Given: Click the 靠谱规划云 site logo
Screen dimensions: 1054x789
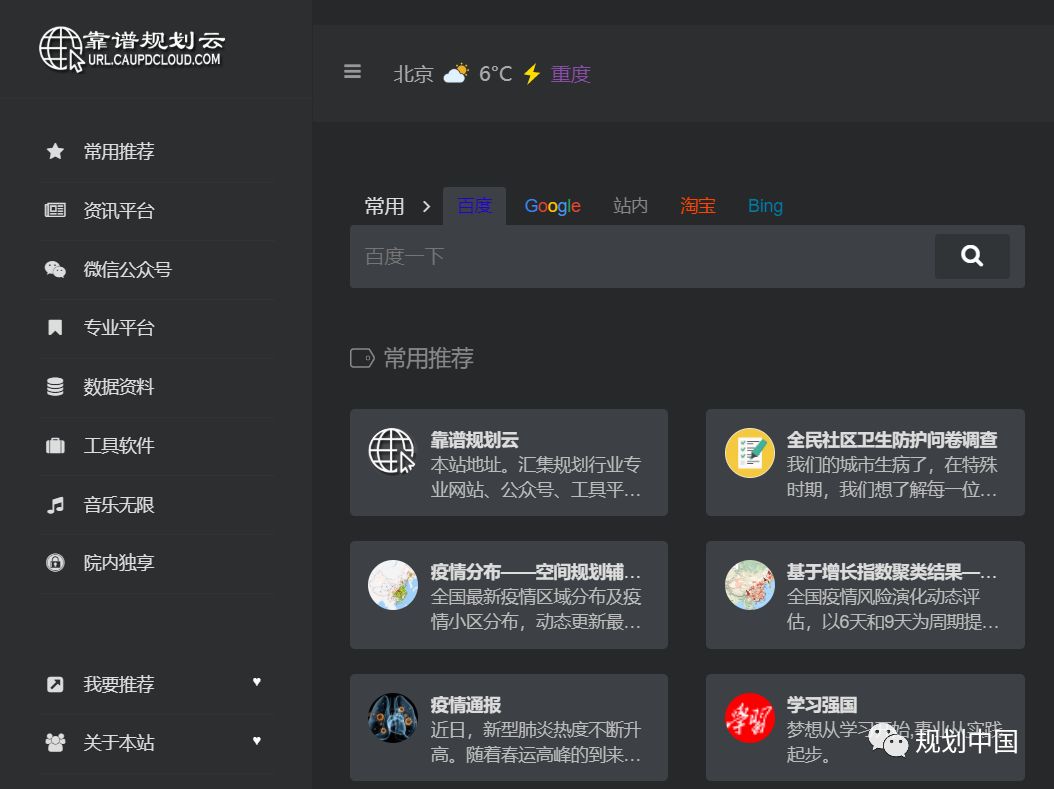Looking at the screenshot, I should (132, 49).
